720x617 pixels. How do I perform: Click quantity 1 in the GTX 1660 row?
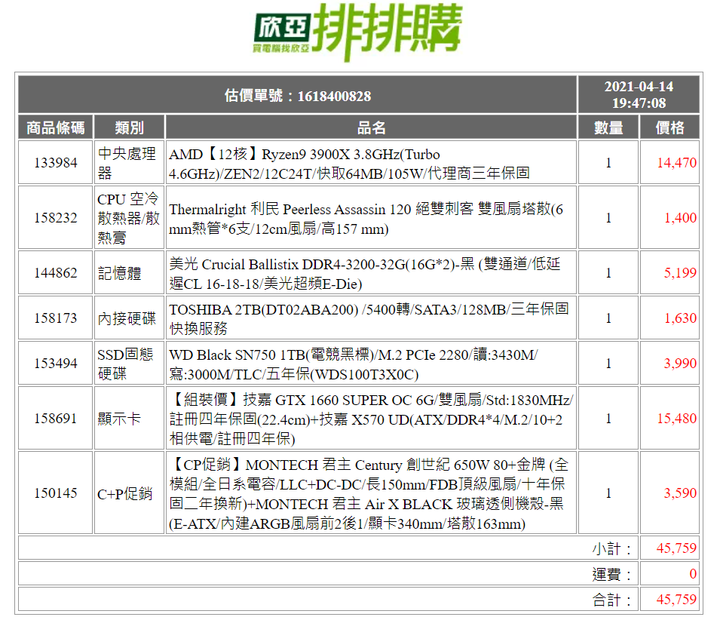[x=608, y=418]
